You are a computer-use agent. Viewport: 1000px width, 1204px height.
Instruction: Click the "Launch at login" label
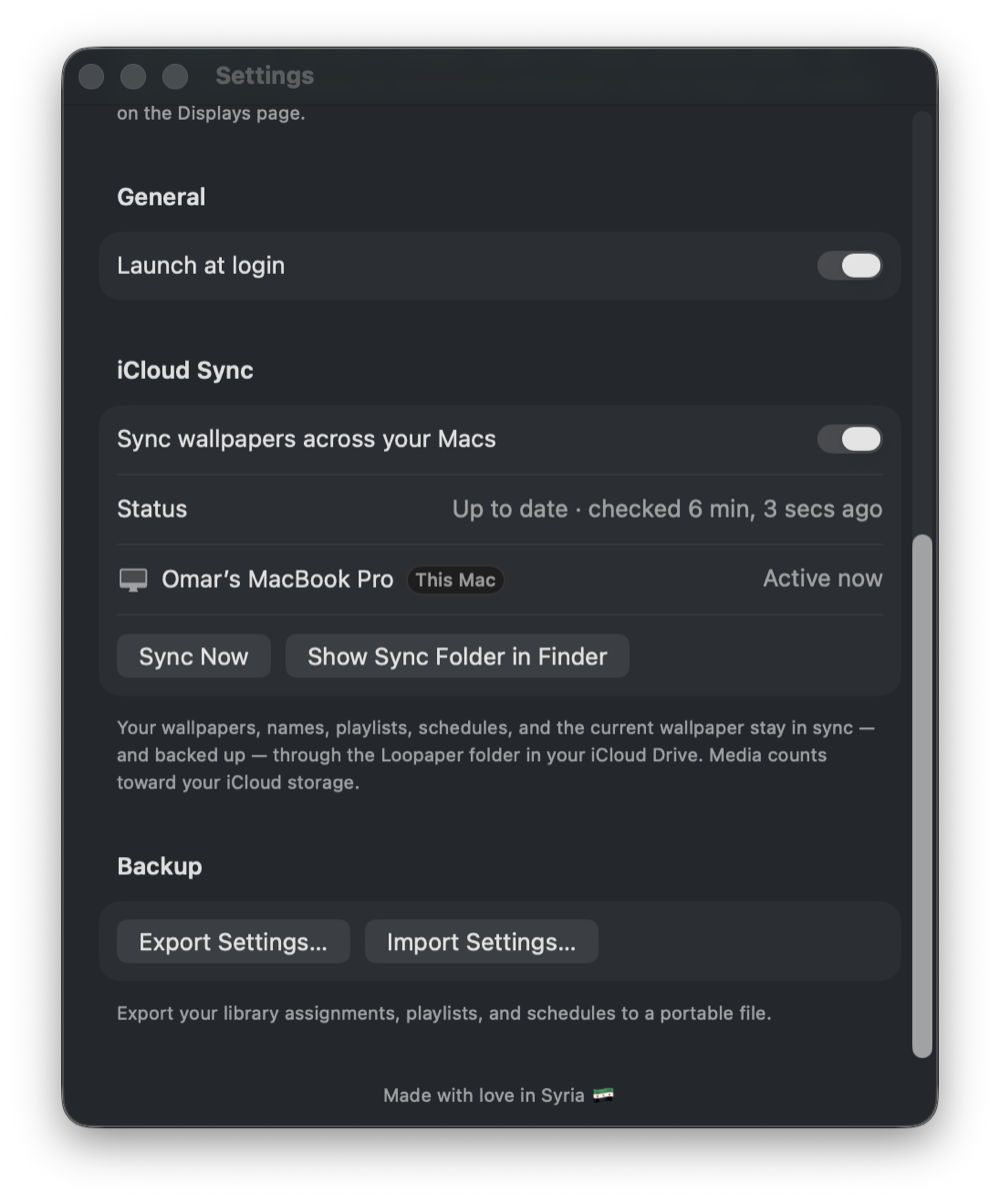tap(201, 265)
